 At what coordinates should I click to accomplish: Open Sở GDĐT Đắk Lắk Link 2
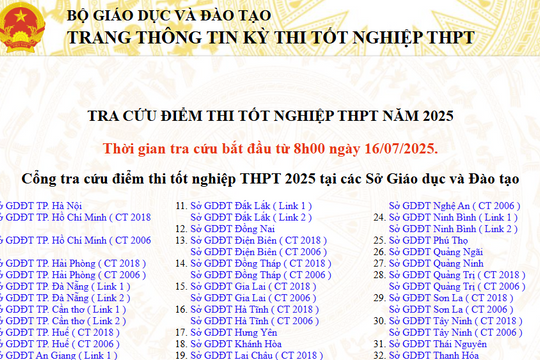(251, 217)
